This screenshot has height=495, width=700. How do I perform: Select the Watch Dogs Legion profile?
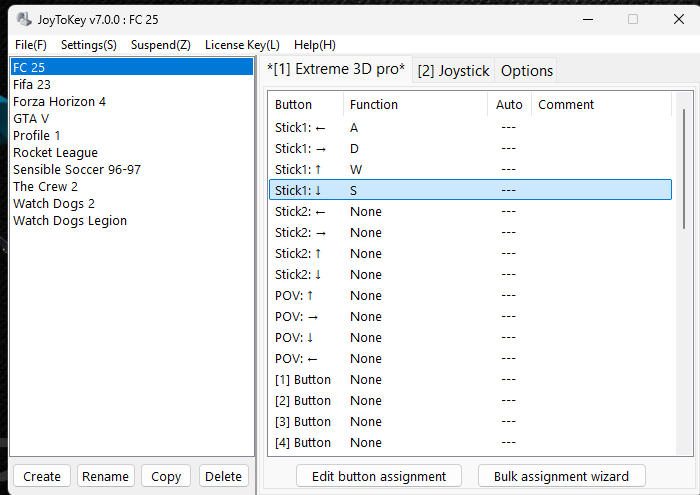point(132,220)
